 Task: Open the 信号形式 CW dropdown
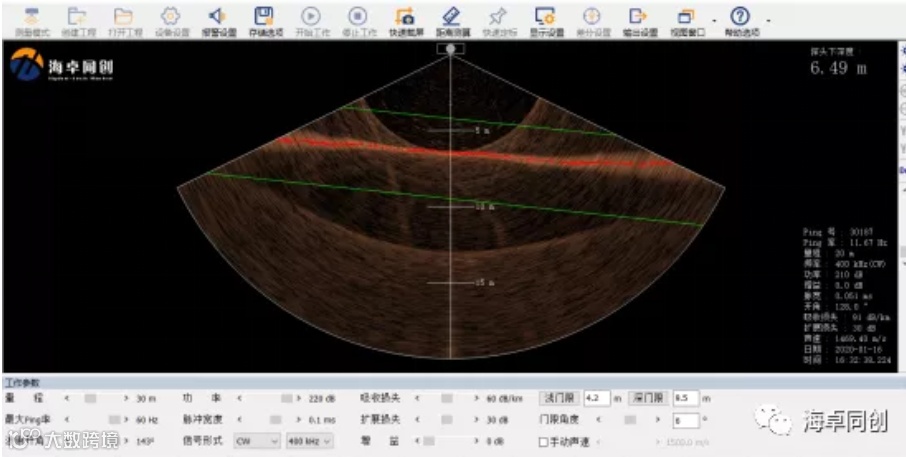coord(257,441)
